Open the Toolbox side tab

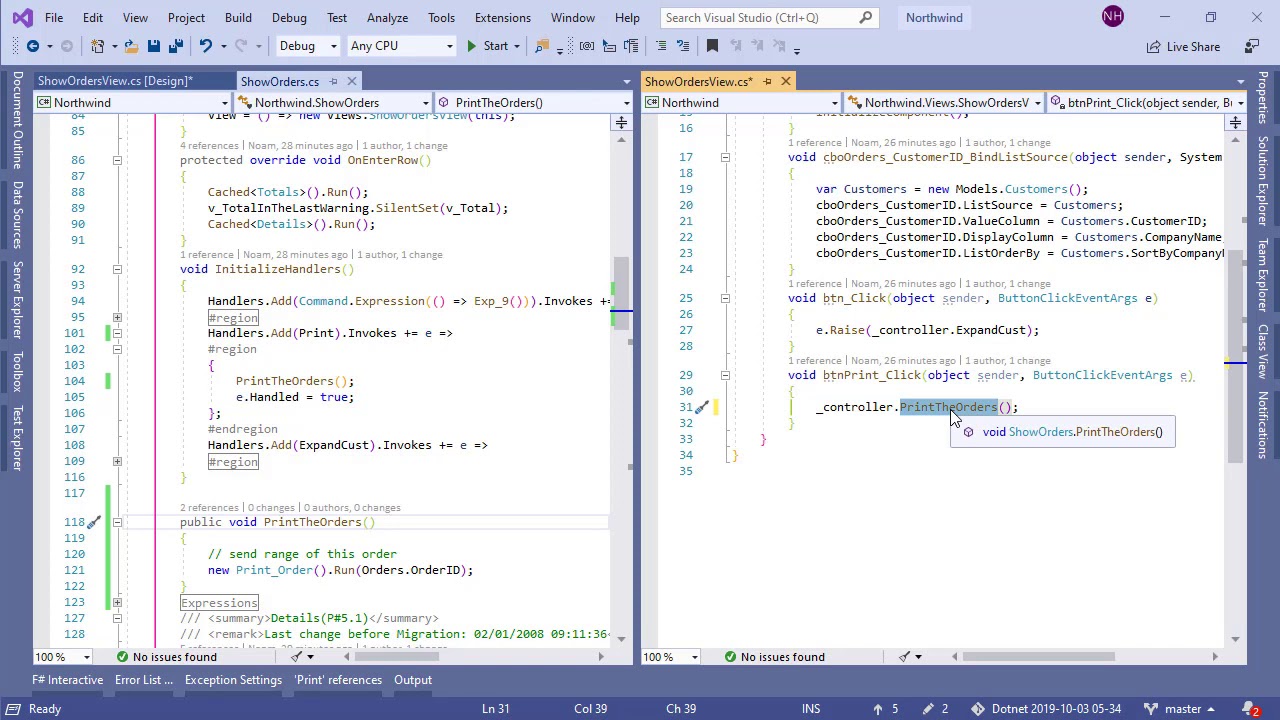[x=17, y=374]
